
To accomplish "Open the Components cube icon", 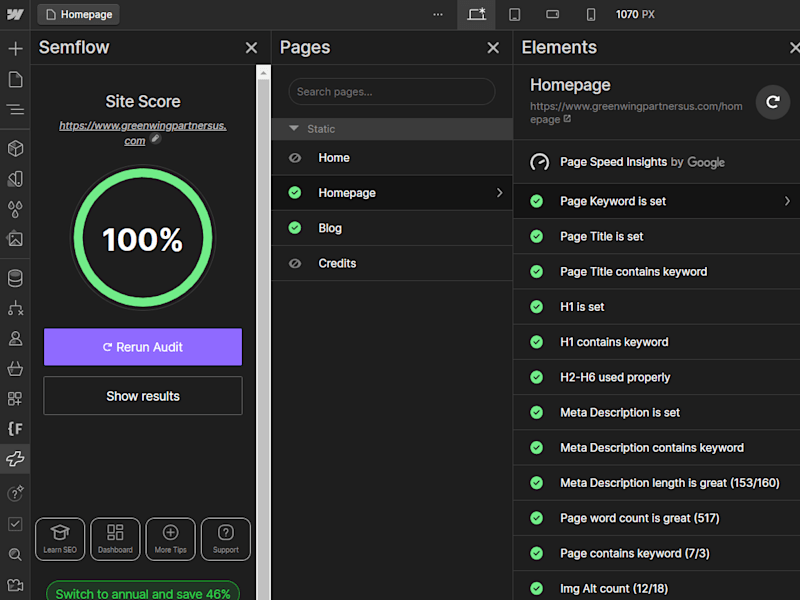I will click(x=15, y=148).
